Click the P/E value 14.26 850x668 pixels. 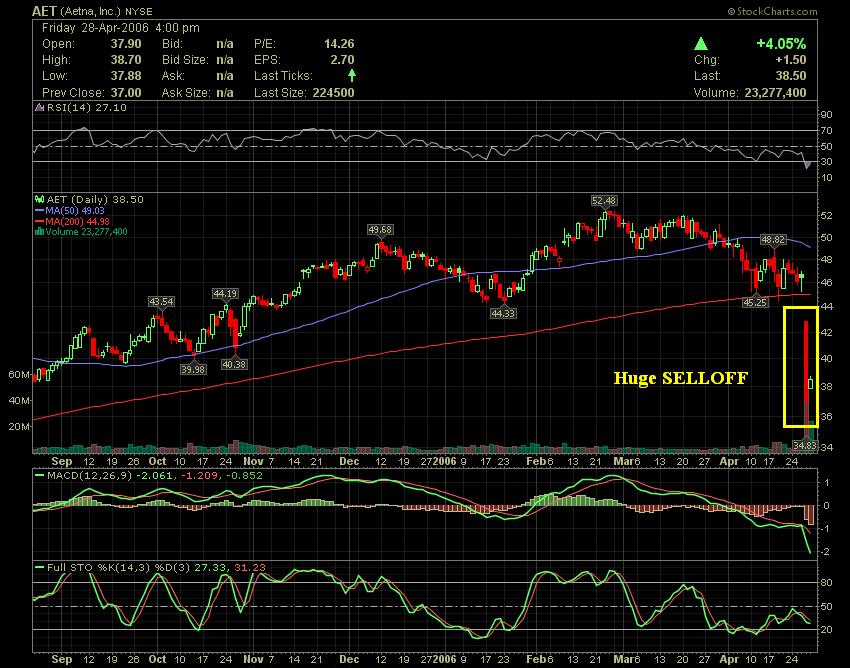click(x=339, y=44)
